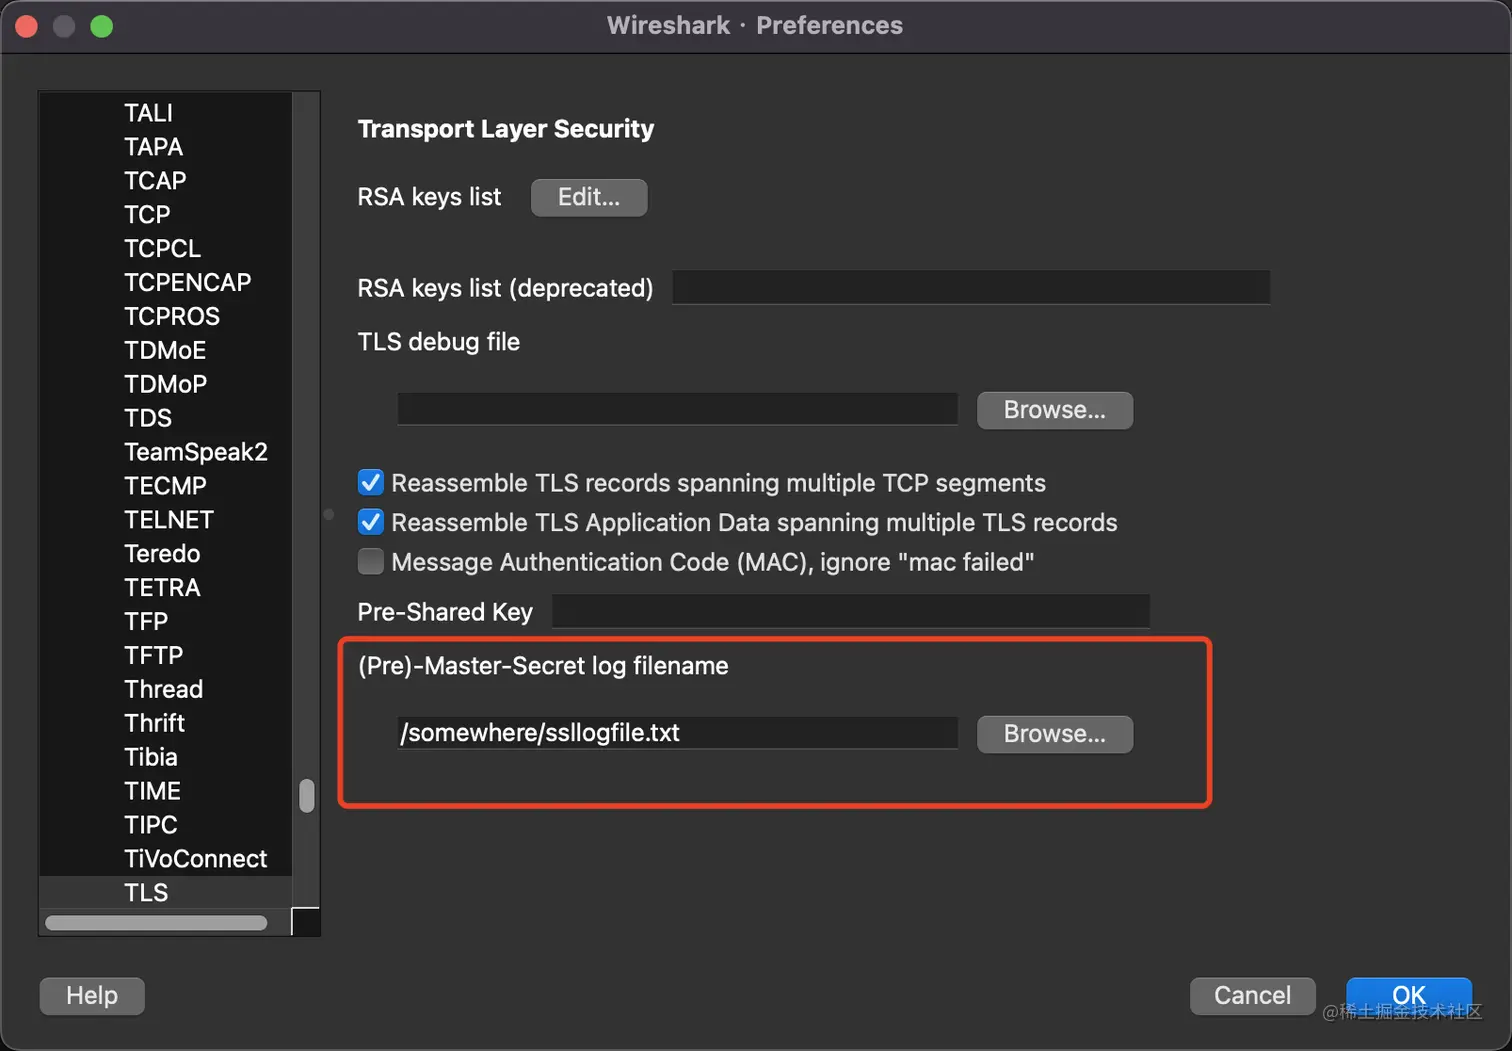Viewport: 1512px width, 1051px height.
Task: Uncheck Reassemble TLS Application Data spanning records
Action: pyautogui.click(x=371, y=522)
